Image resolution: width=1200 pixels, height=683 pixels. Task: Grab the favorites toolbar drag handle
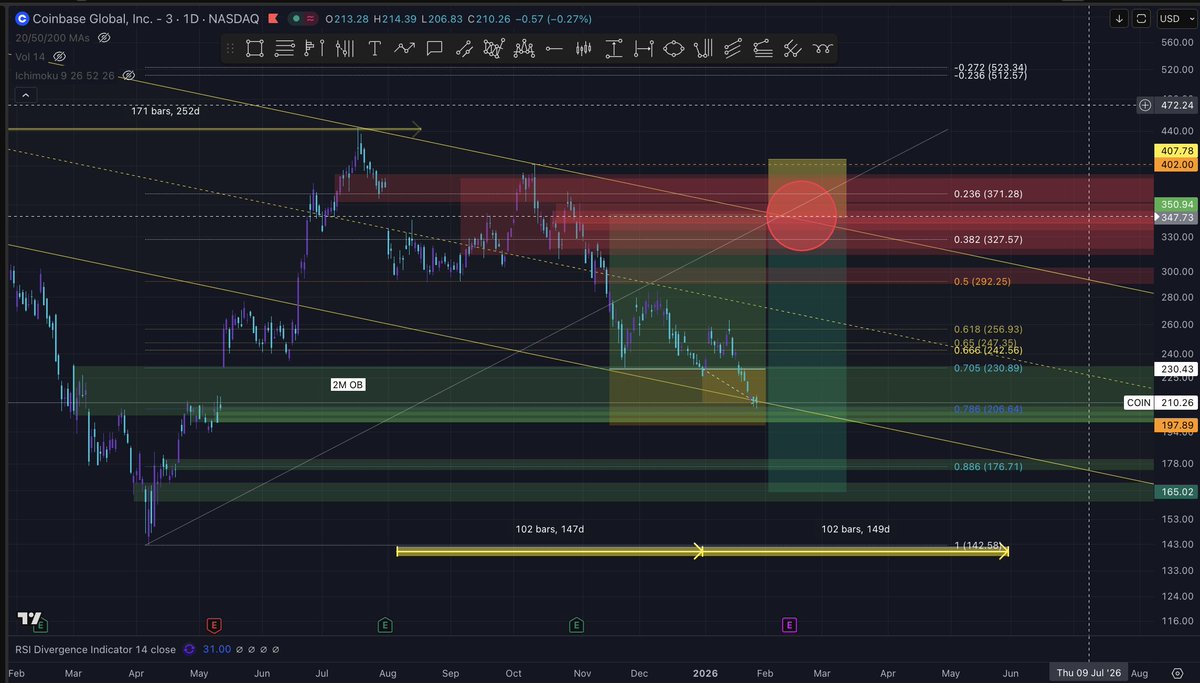pos(229,48)
